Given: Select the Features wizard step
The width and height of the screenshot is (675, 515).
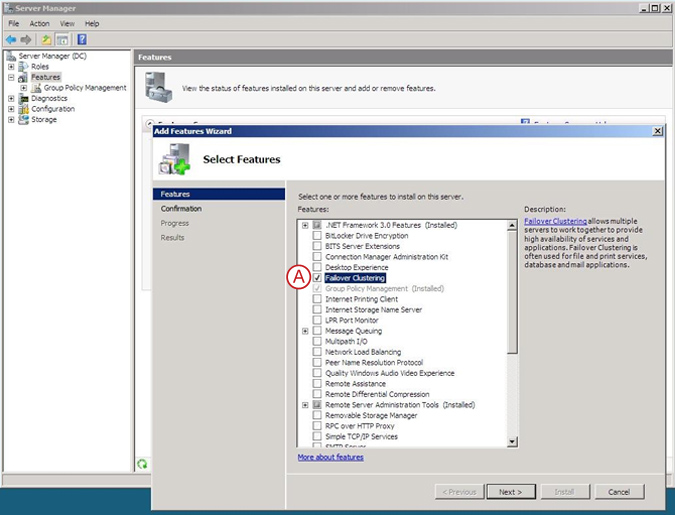Looking at the screenshot, I should pyautogui.click(x=219, y=194).
